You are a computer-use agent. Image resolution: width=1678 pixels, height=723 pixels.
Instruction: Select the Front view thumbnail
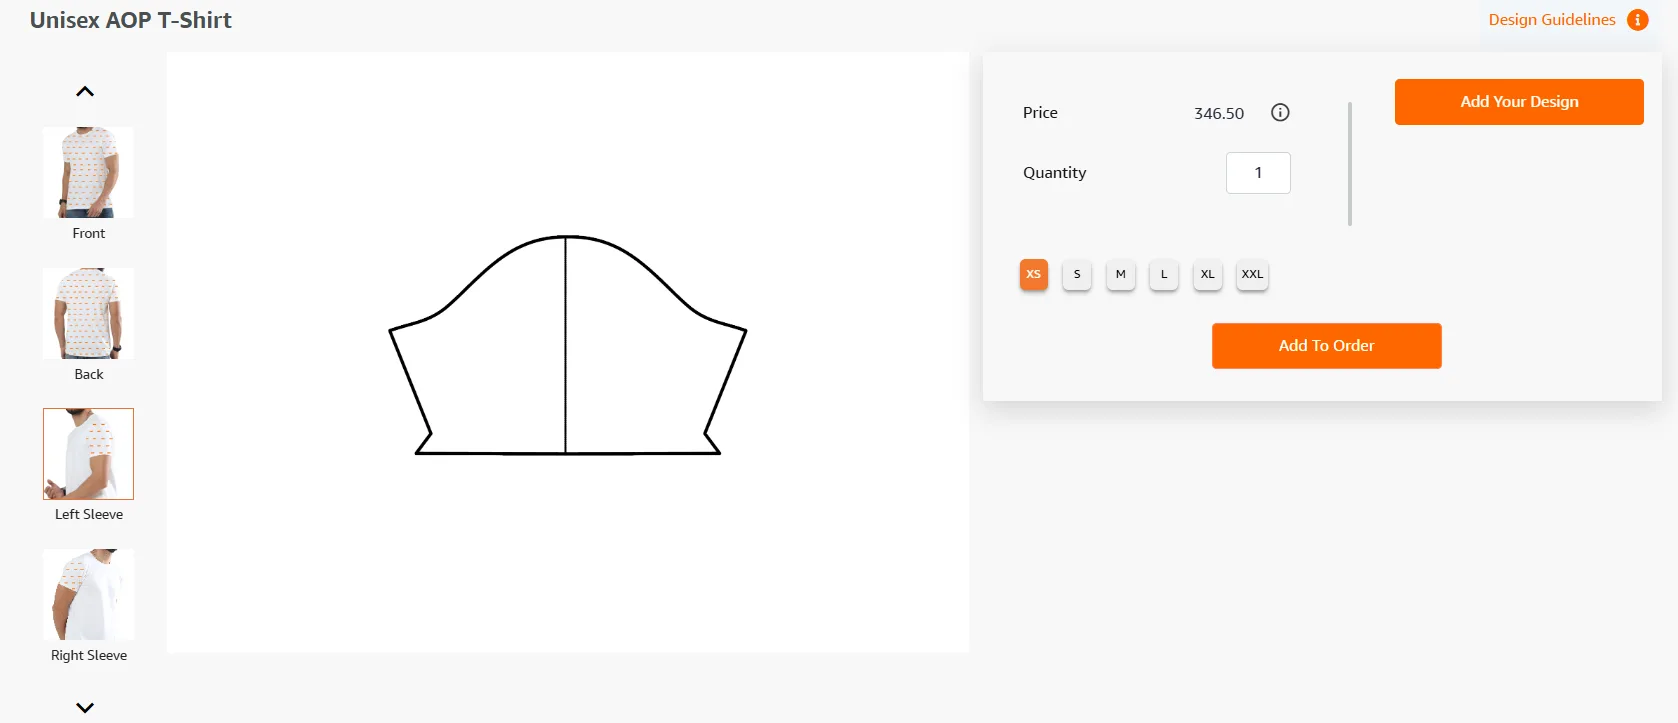click(x=88, y=172)
